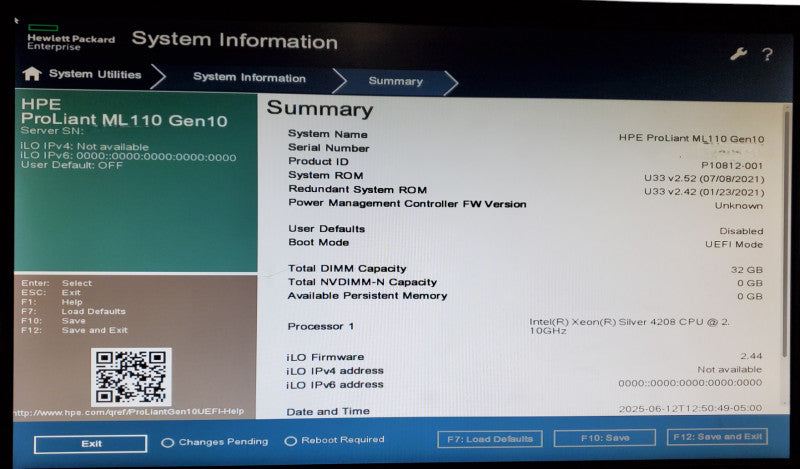The width and height of the screenshot is (800, 469).
Task: Click F7: Load Defaults button
Action: (490, 439)
